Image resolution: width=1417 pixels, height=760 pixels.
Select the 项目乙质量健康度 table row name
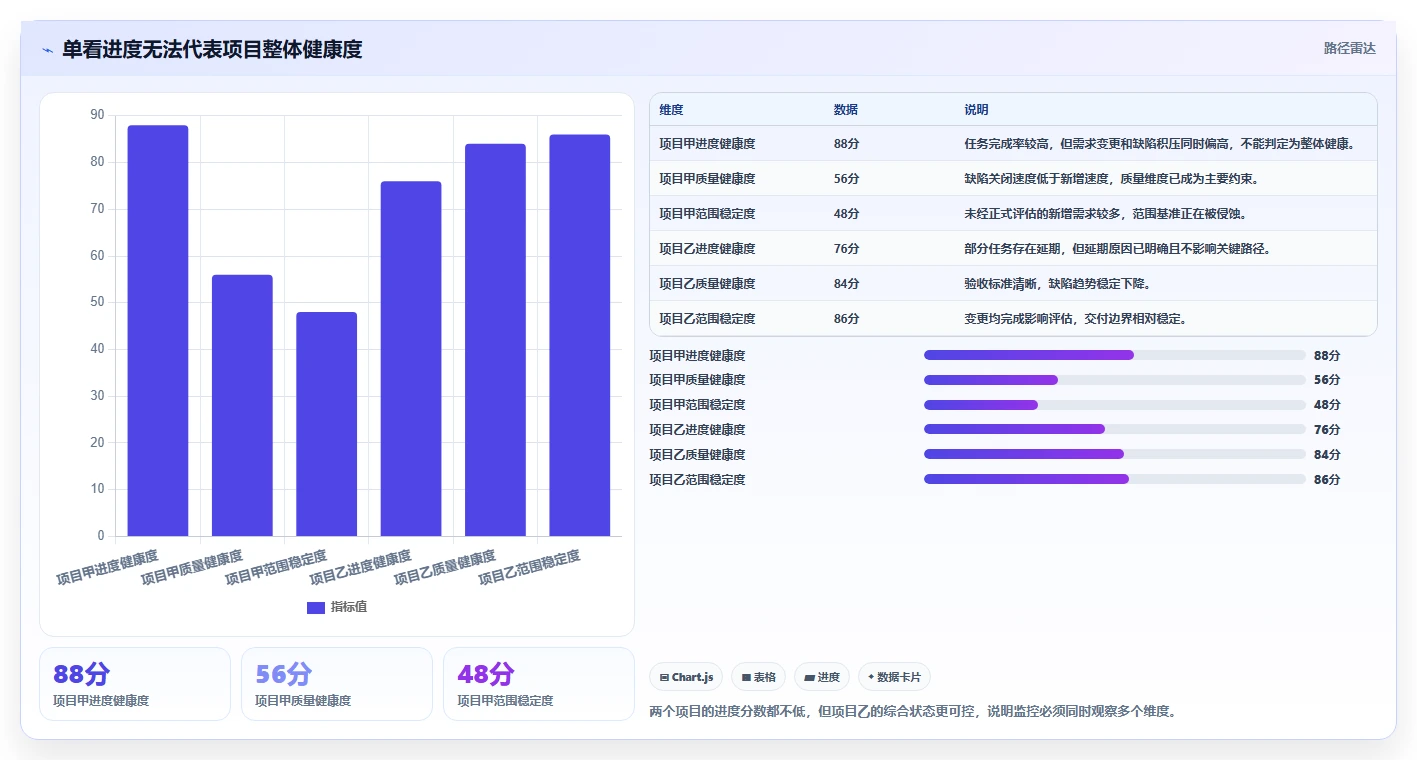pos(707,284)
